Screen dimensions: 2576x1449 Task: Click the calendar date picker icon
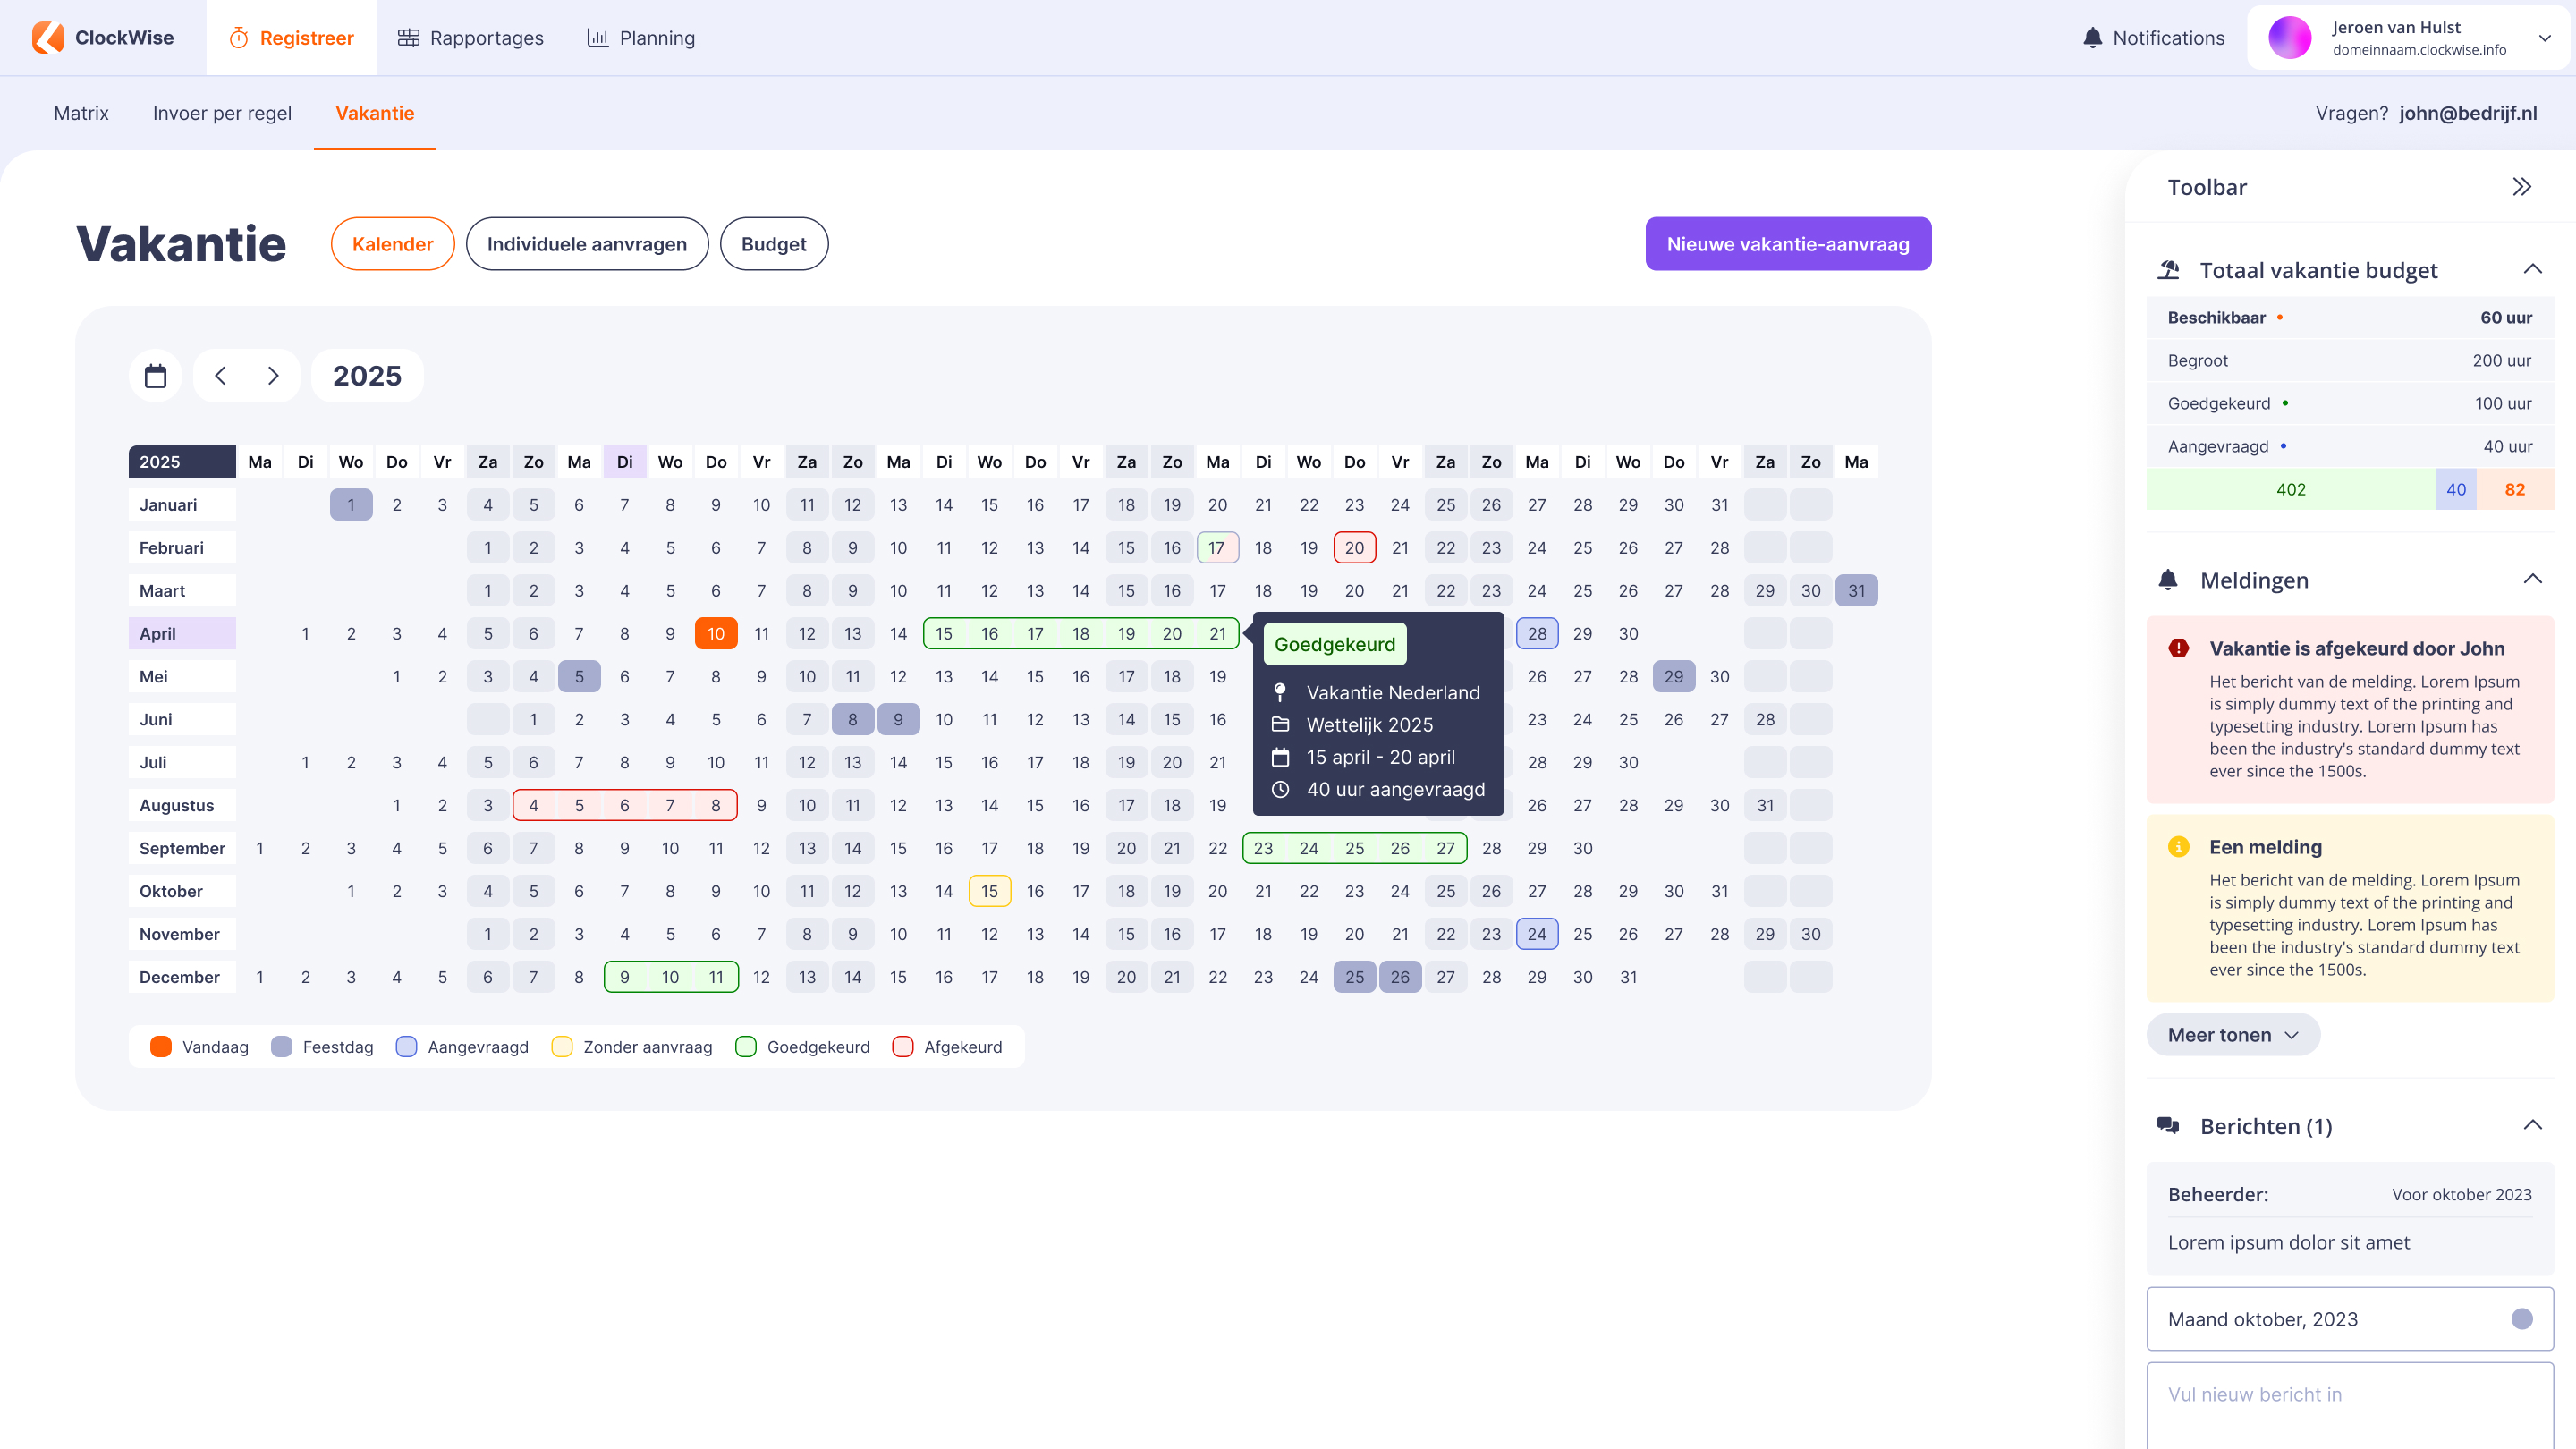(155, 376)
